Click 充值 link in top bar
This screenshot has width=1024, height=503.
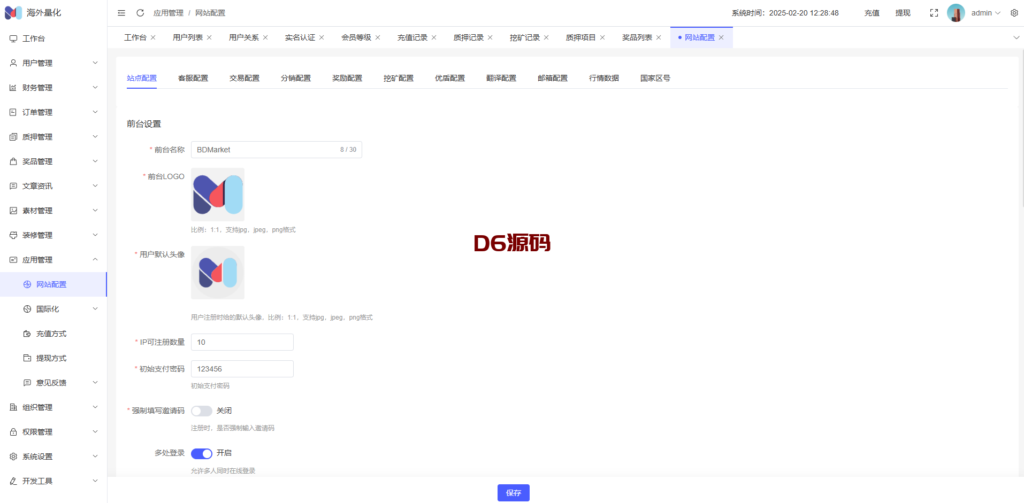point(872,13)
